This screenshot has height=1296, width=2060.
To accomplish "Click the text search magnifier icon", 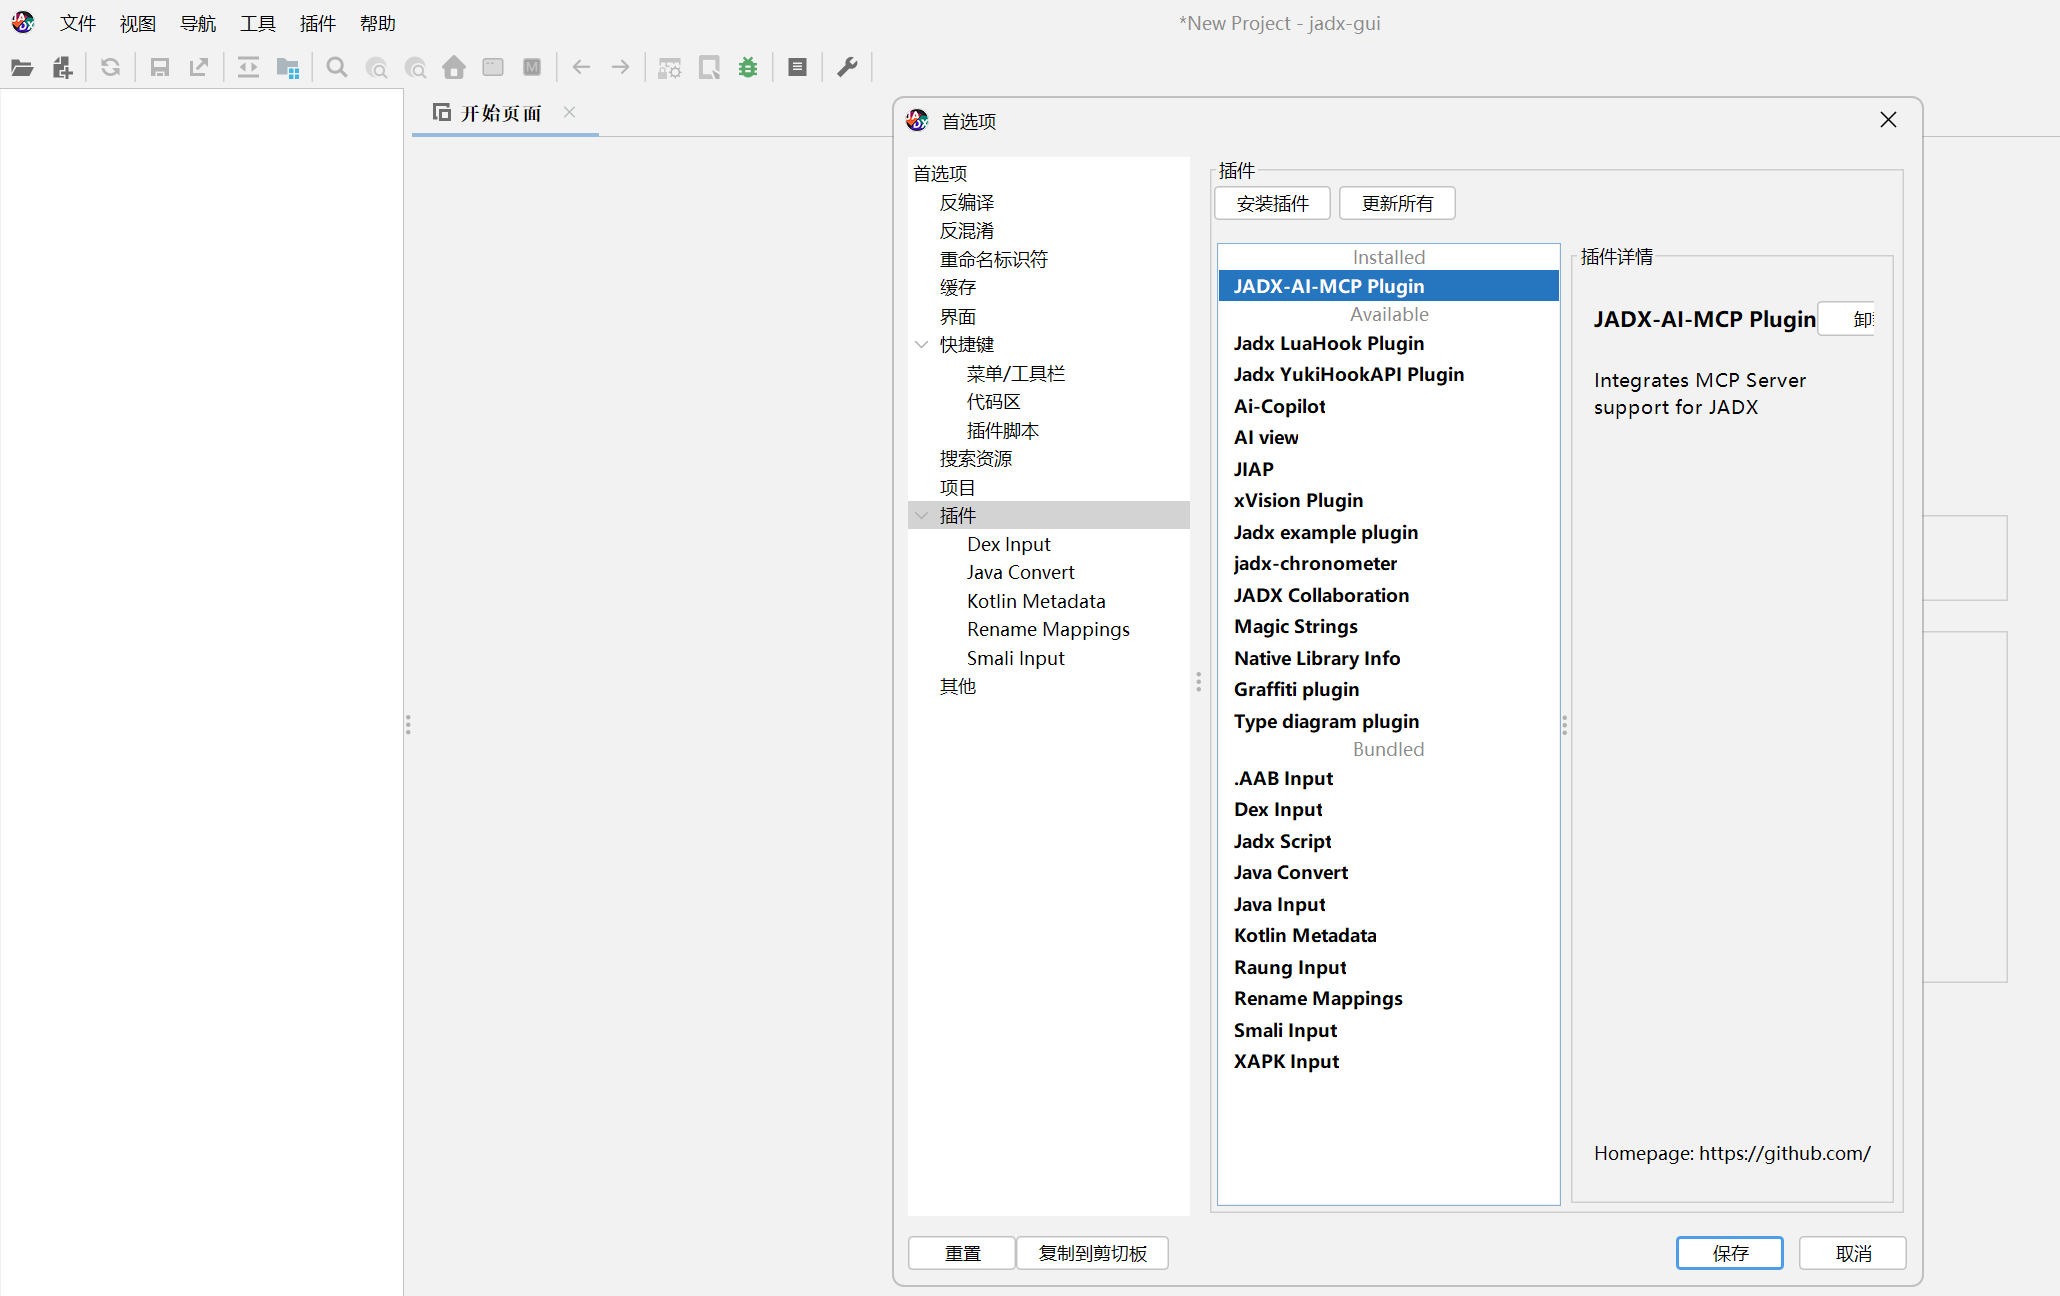I will coord(337,68).
